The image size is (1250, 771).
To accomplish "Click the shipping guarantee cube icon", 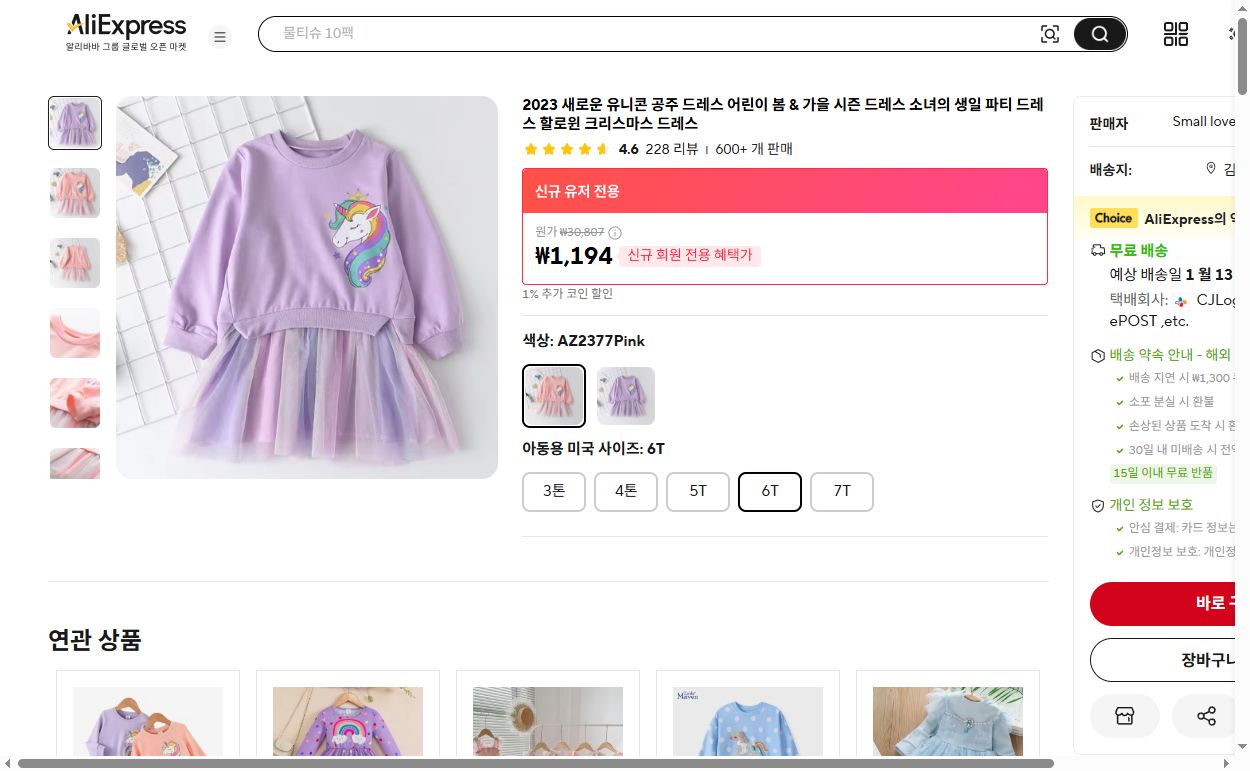I will [x=1097, y=355].
